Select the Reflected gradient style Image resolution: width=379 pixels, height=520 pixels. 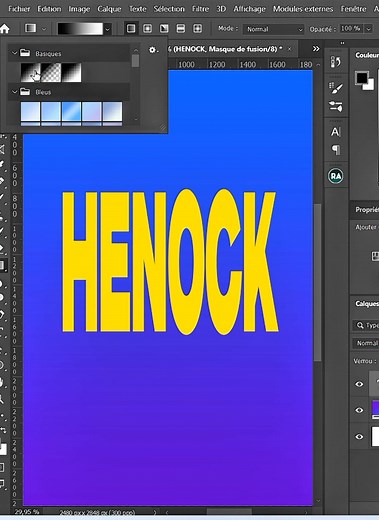pyautogui.click(x=181, y=29)
